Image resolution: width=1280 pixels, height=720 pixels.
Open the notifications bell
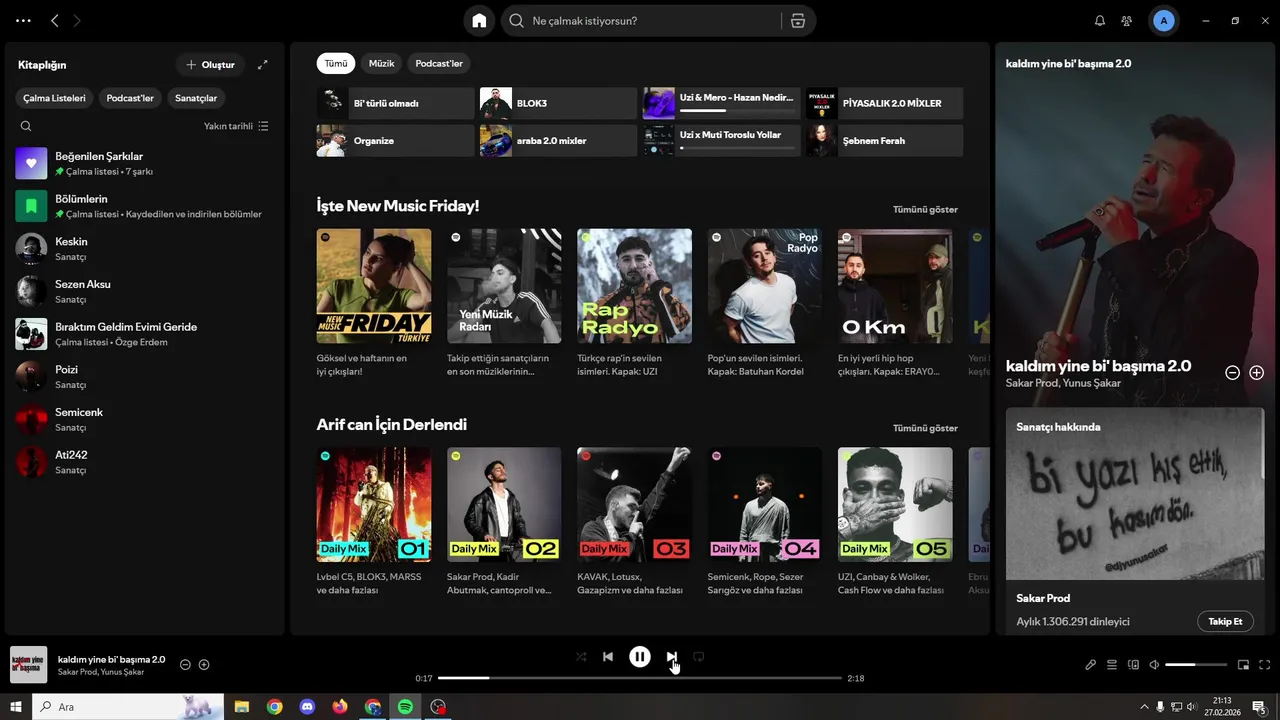tap(1100, 21)
